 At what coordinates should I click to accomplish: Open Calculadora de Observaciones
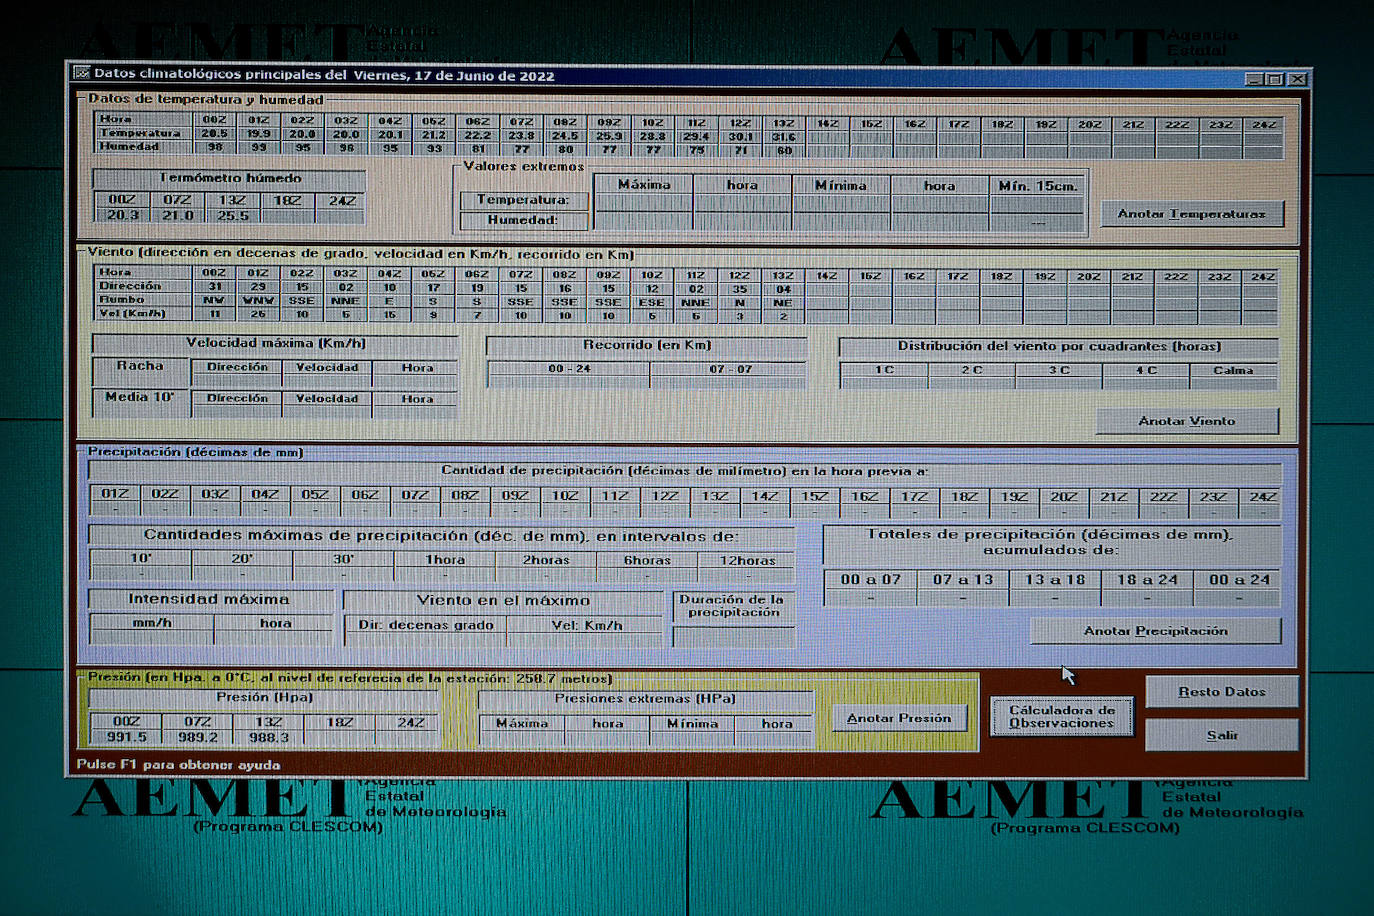[1061, 717]
